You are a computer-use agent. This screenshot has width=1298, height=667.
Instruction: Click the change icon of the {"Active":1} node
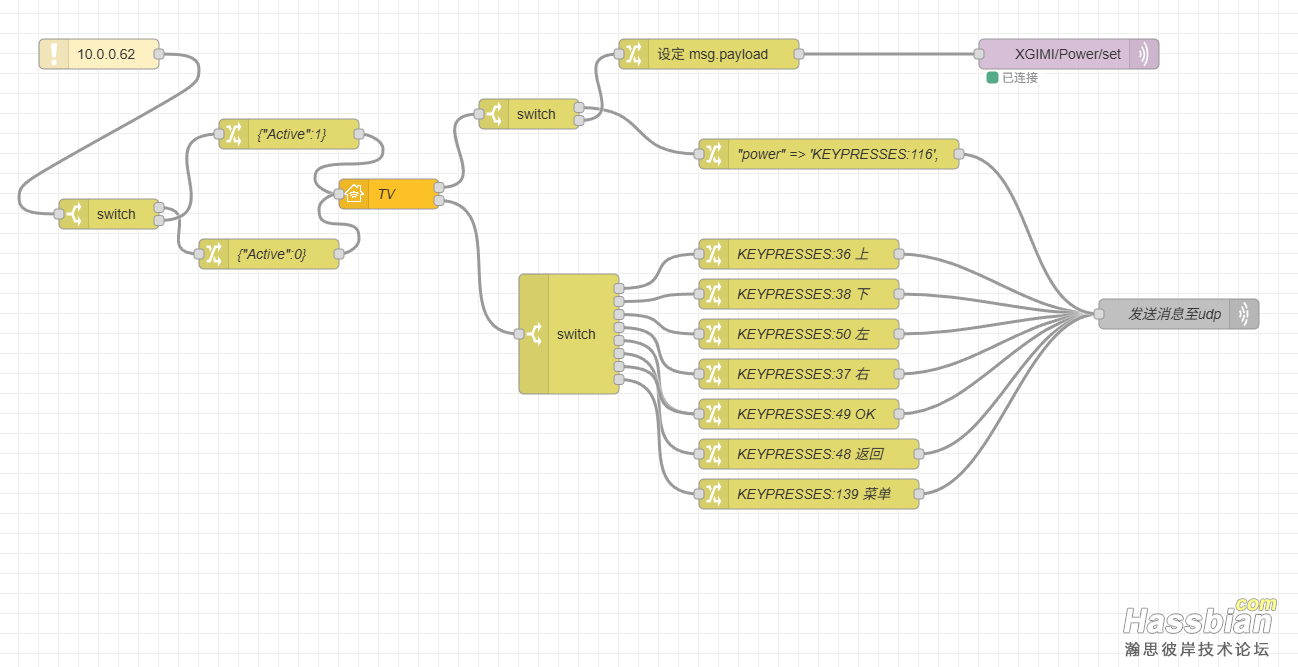pos(234,134)
